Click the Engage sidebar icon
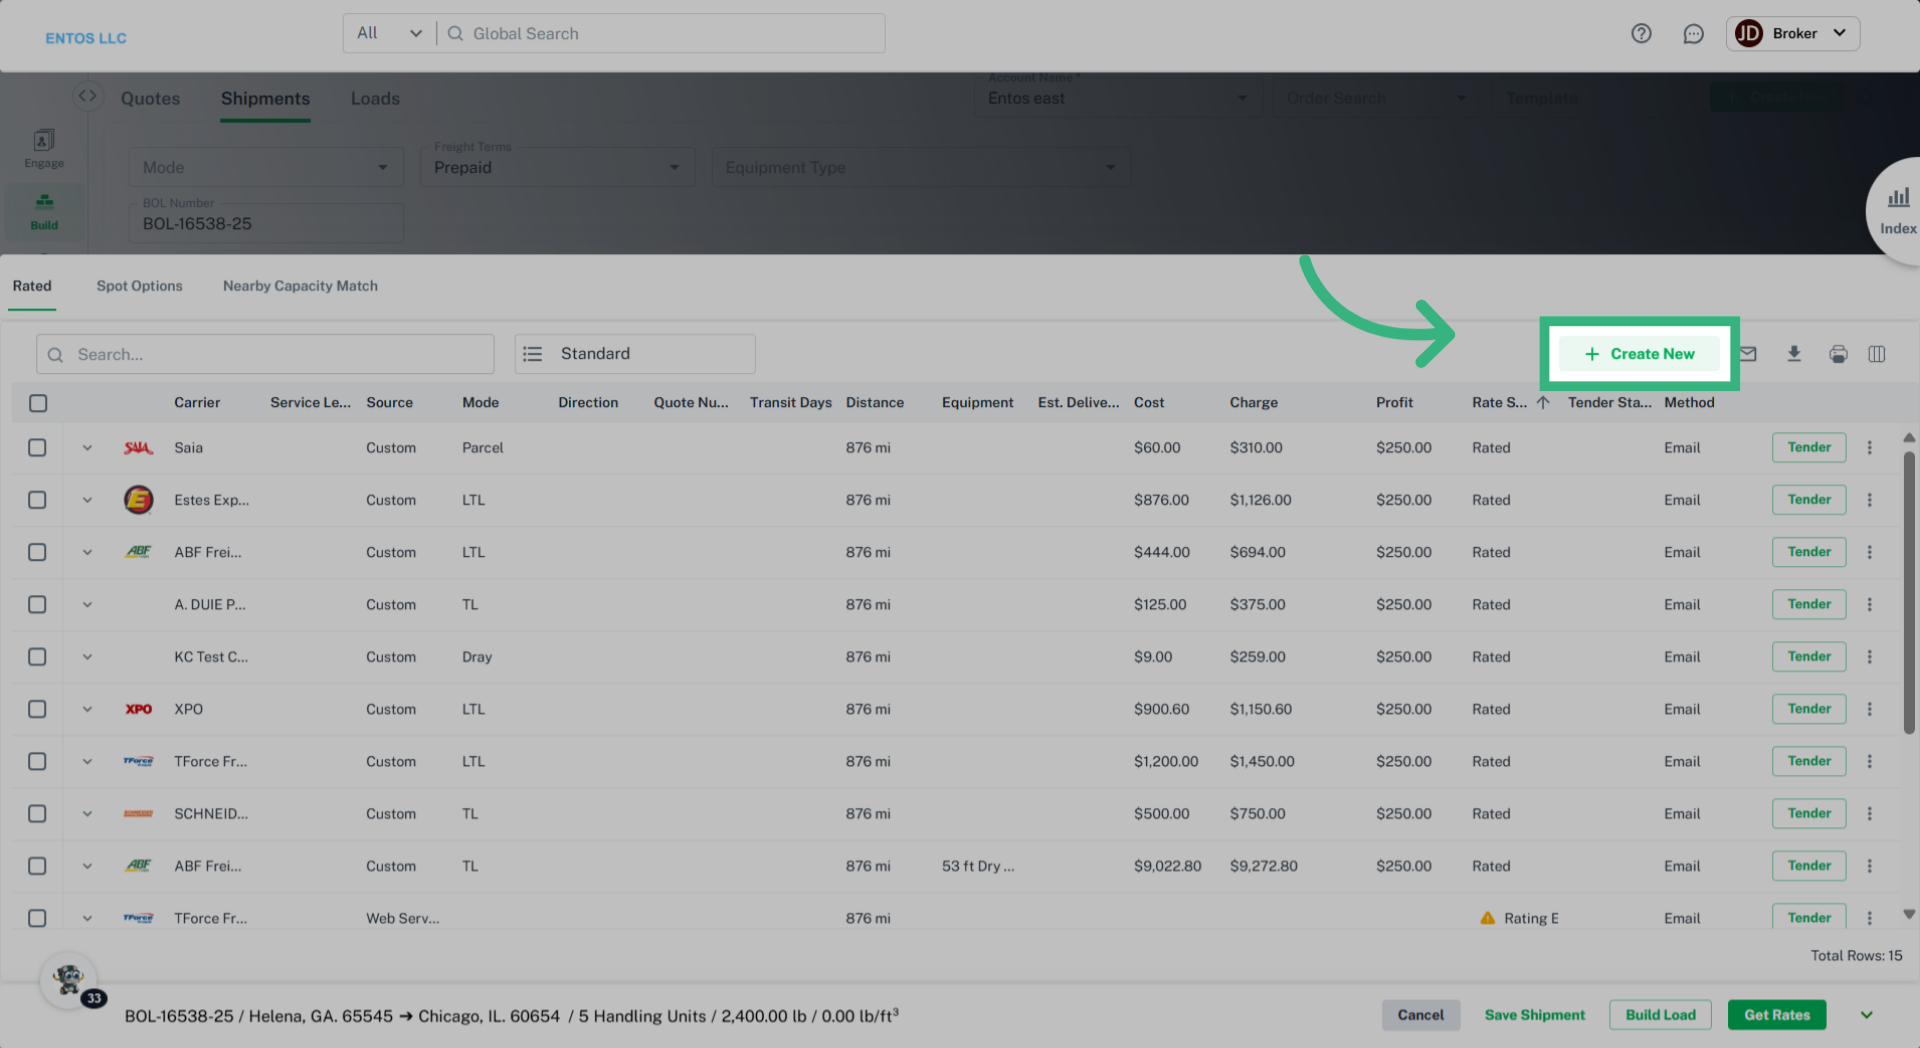 pyautogui.click(x=44, y=148)
